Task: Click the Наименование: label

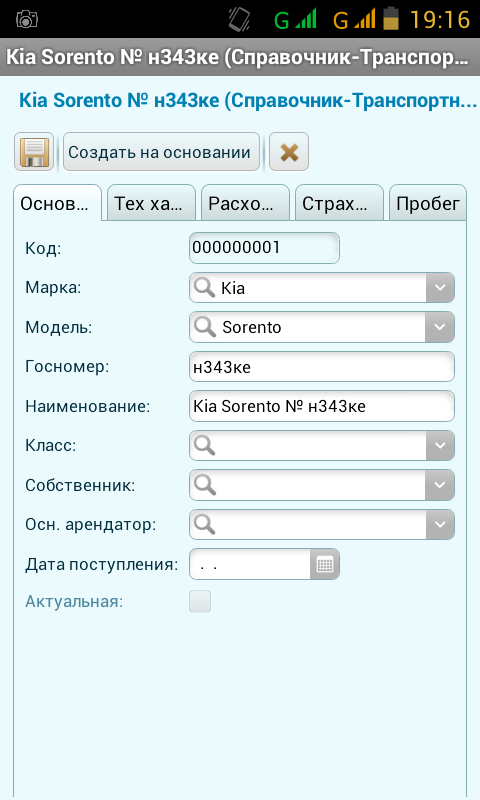Action: pos(88,406)
